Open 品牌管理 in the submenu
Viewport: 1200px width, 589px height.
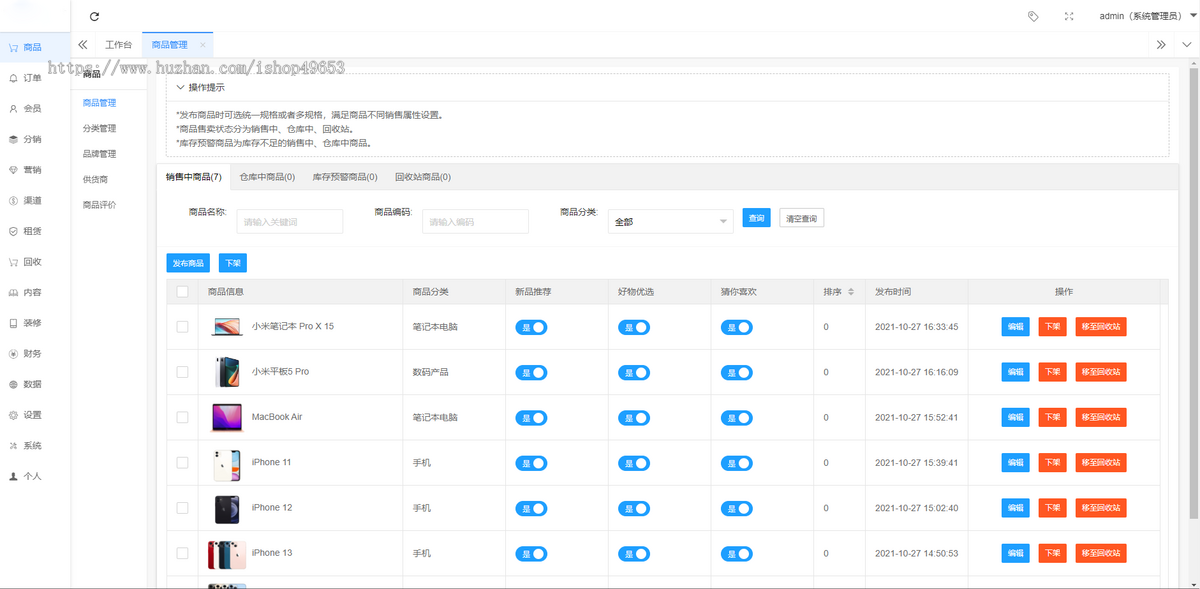pyautogui.click(x=100, y=154)
